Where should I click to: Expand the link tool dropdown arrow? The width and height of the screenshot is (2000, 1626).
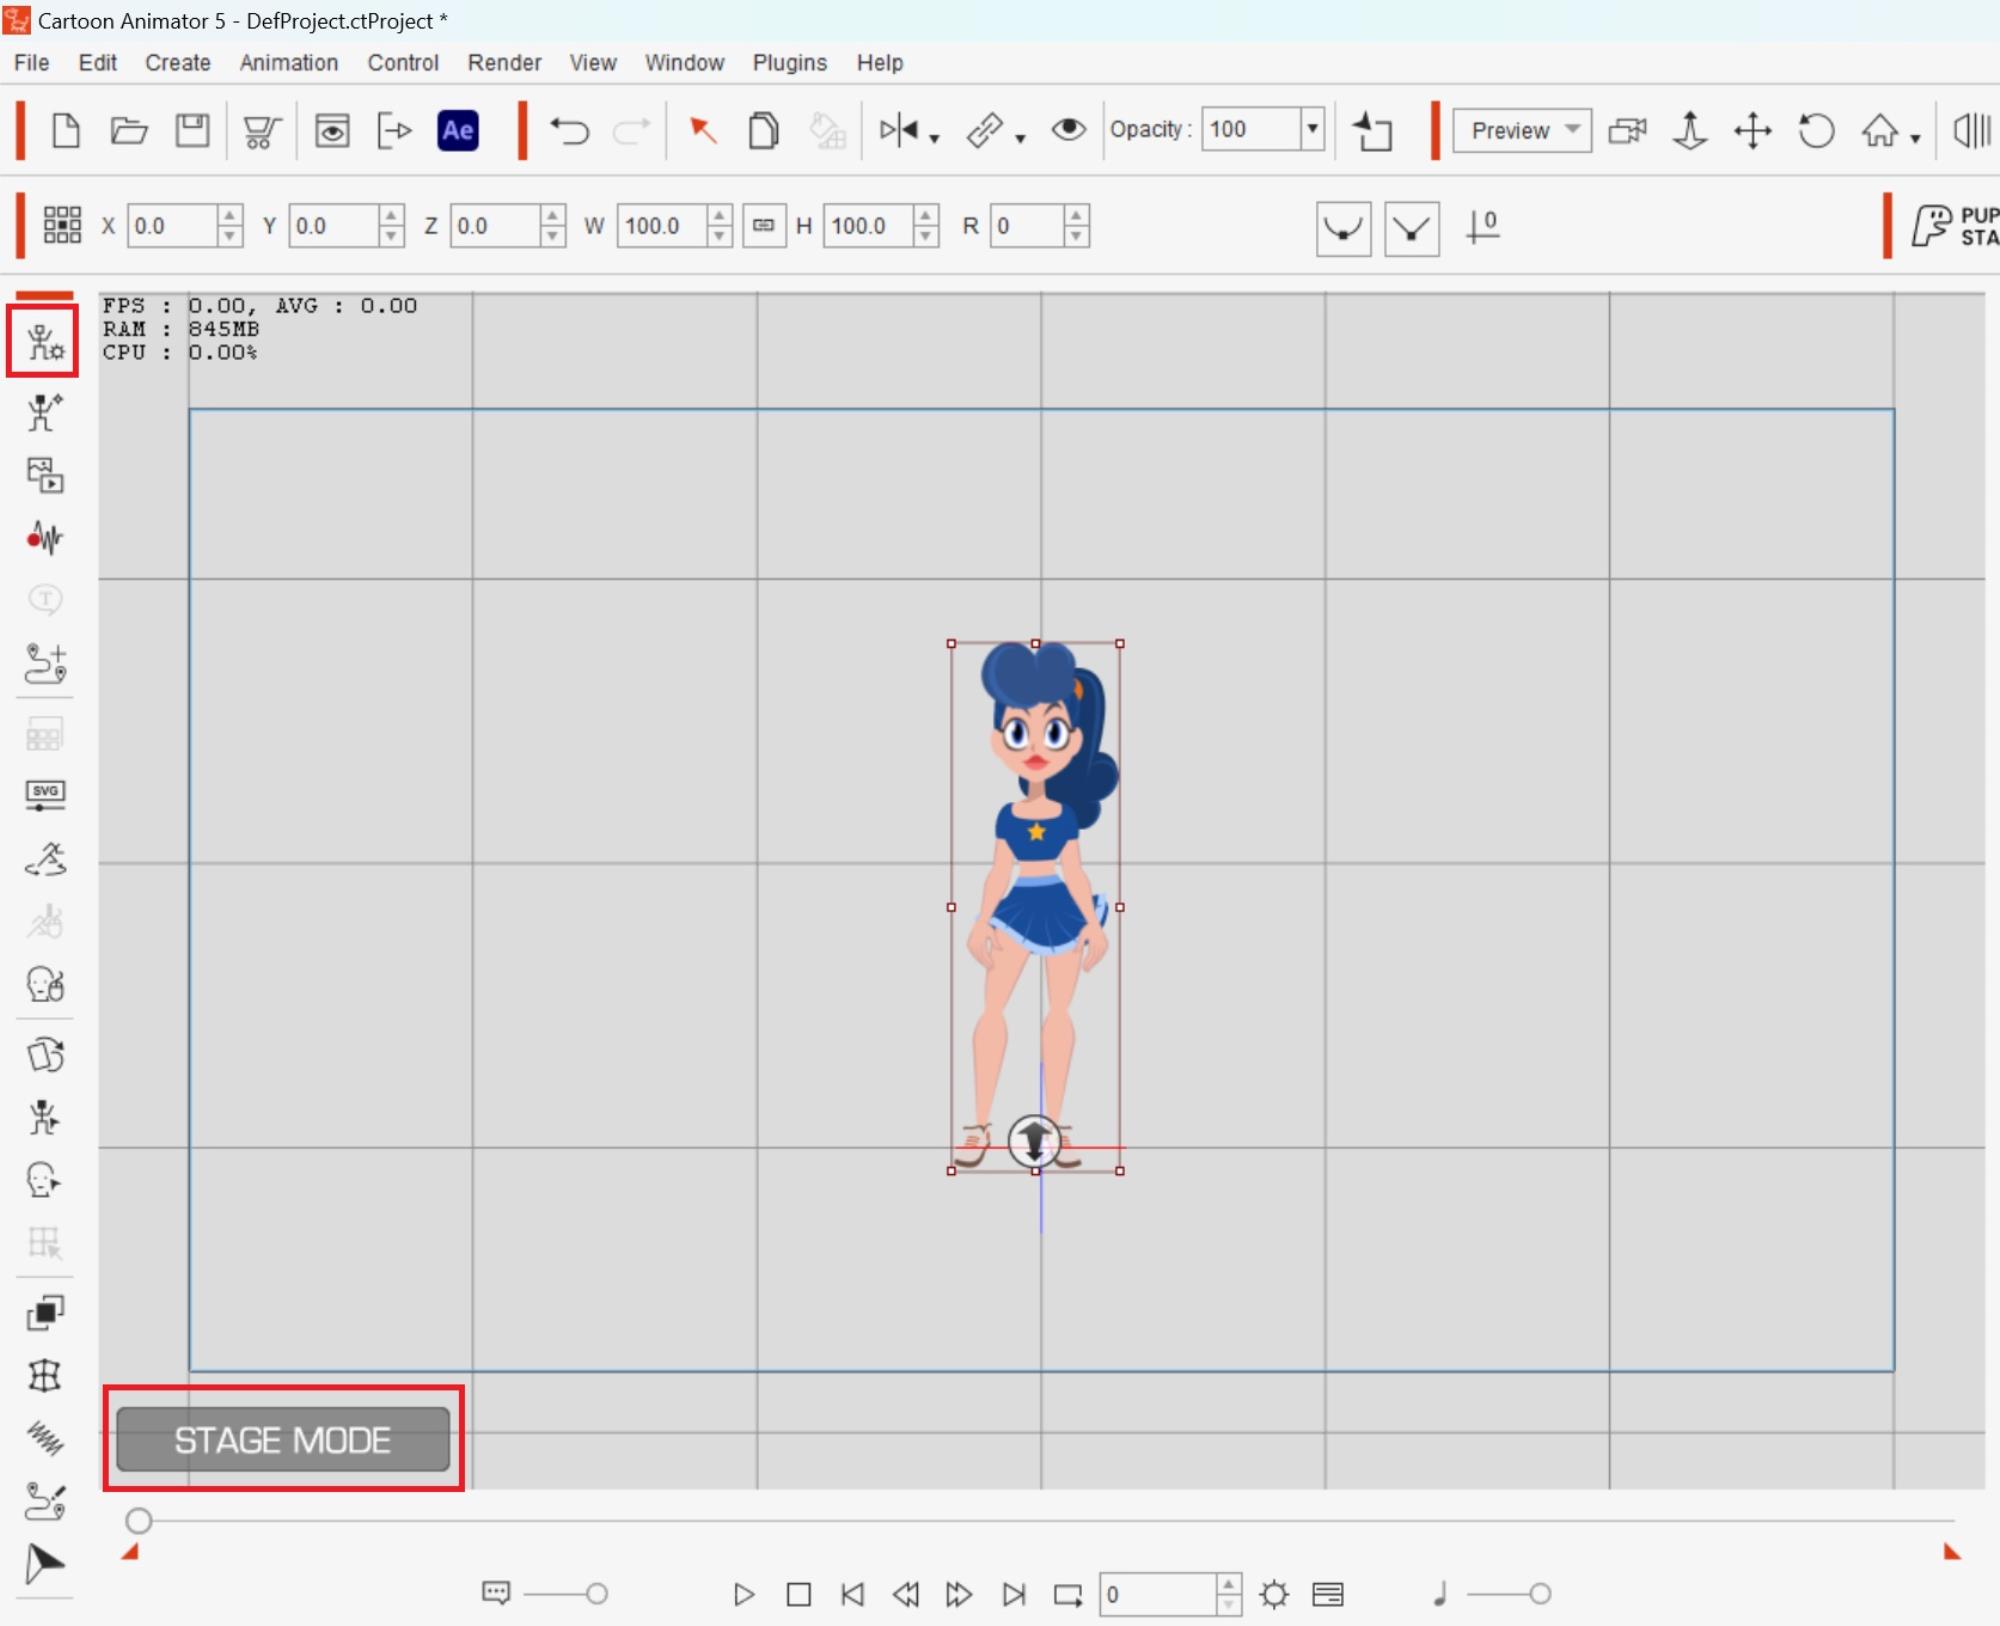pyautogui.click(x=1020, y=139)
